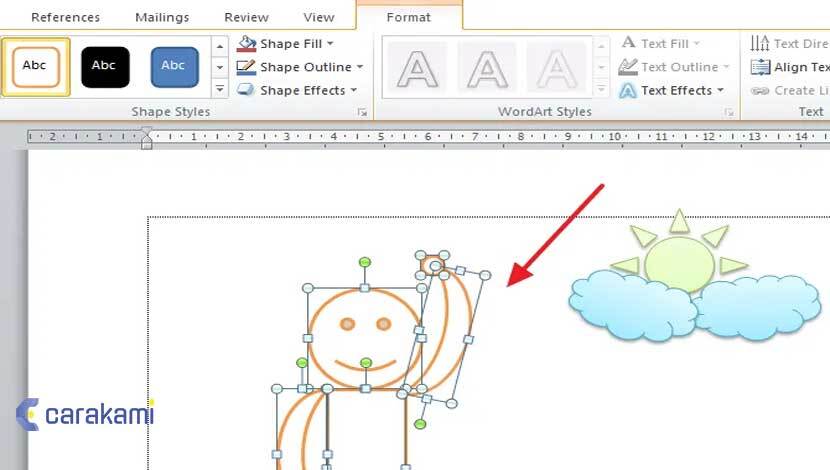Select the Format tab
The height and width of the screenshot is (470, 830).
tap(409, 17)
